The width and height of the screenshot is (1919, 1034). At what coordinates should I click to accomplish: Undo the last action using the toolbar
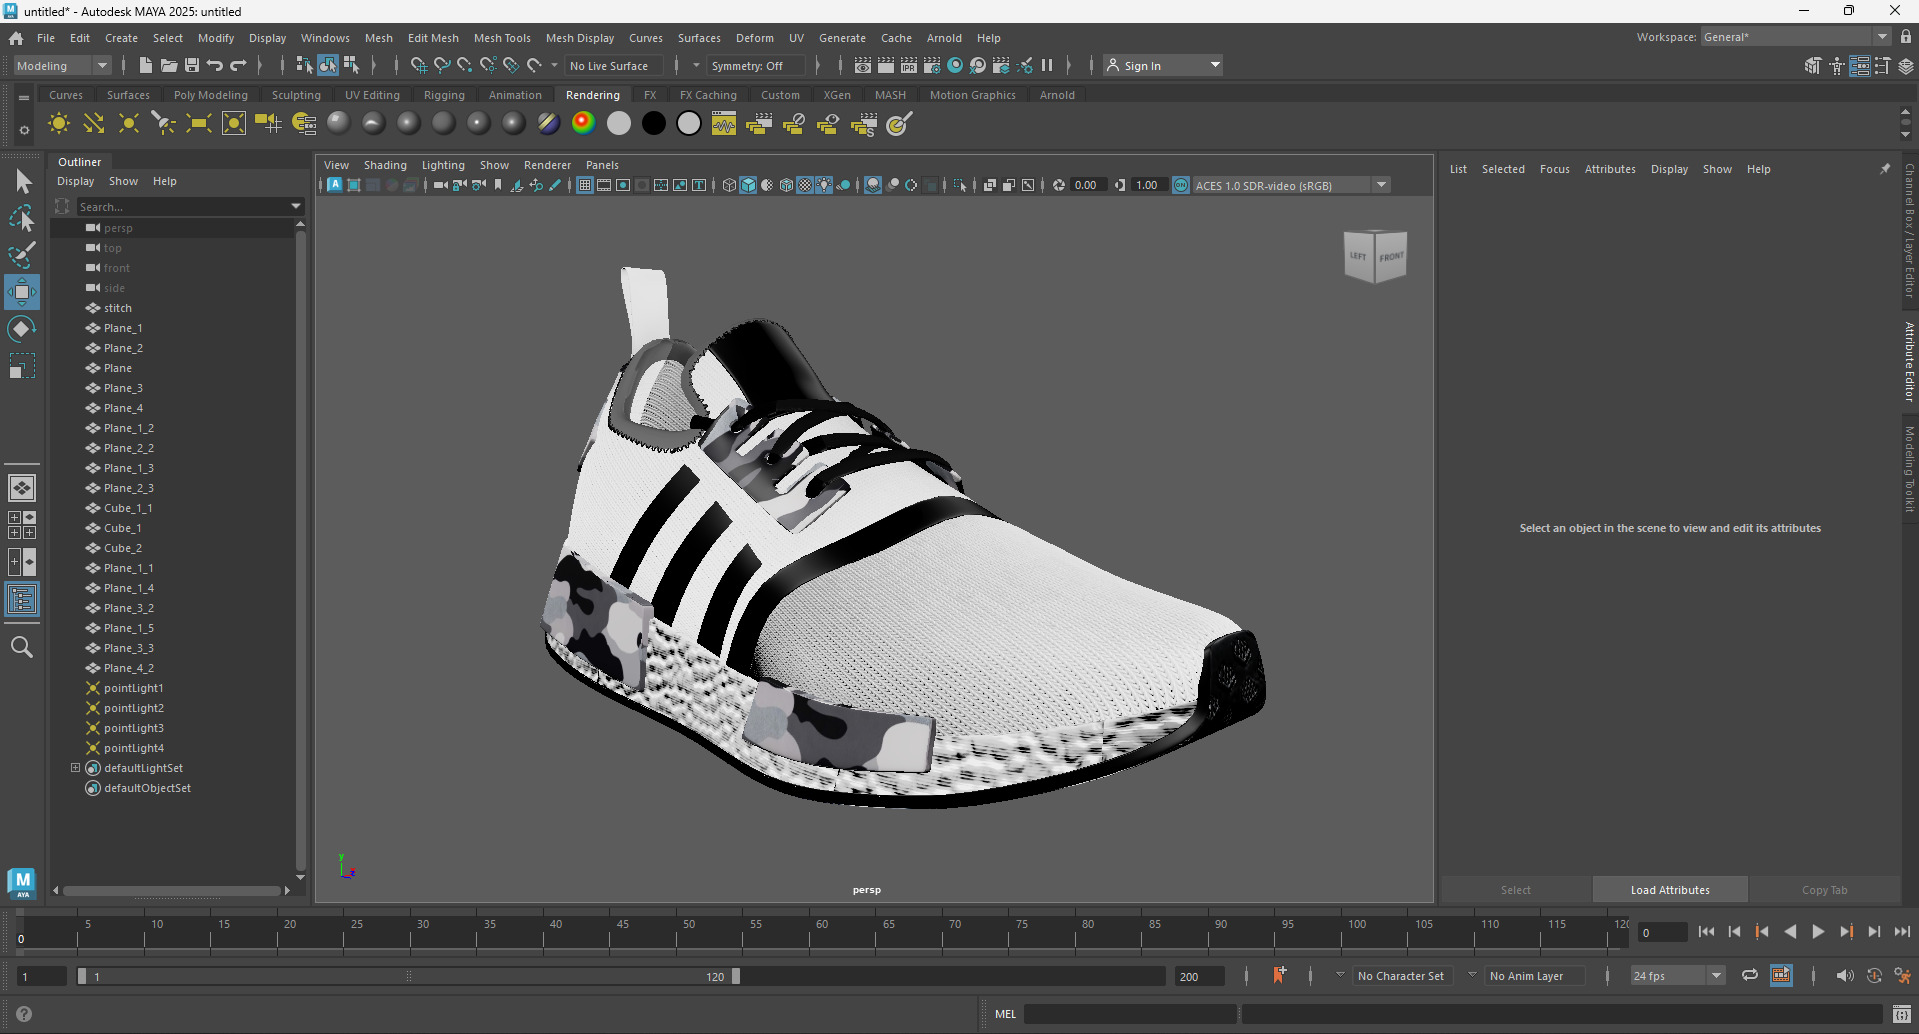pos(214,65)
